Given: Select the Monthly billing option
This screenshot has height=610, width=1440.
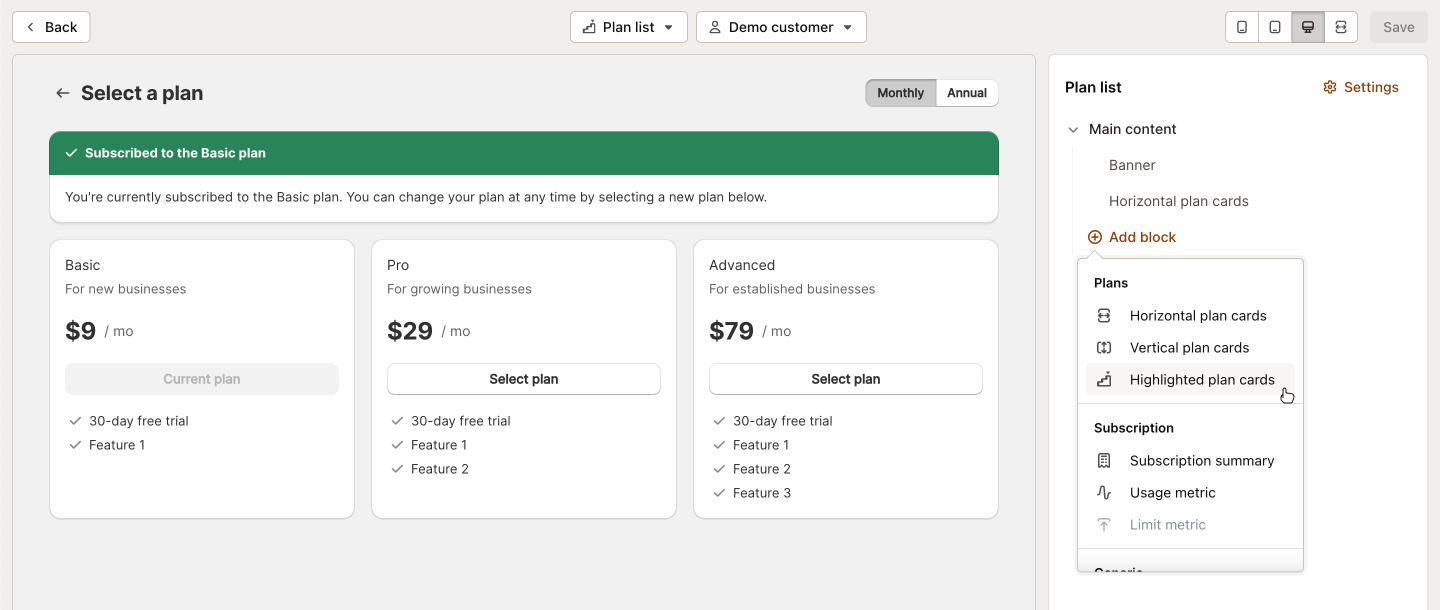Looking at the screenshot, I should (x=900, y=92).
